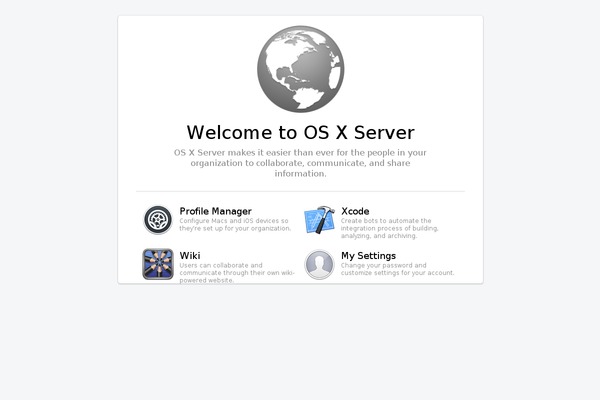Click the Xcode hammer and blueprint icon
The image size is (600, 400).
320,220
